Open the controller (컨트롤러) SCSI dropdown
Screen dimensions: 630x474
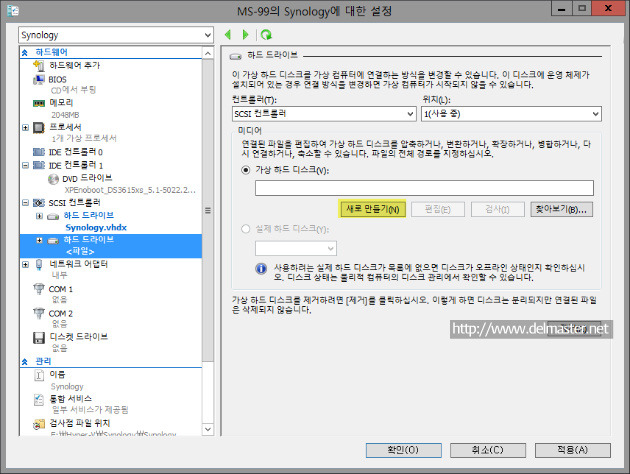(324, 114)
